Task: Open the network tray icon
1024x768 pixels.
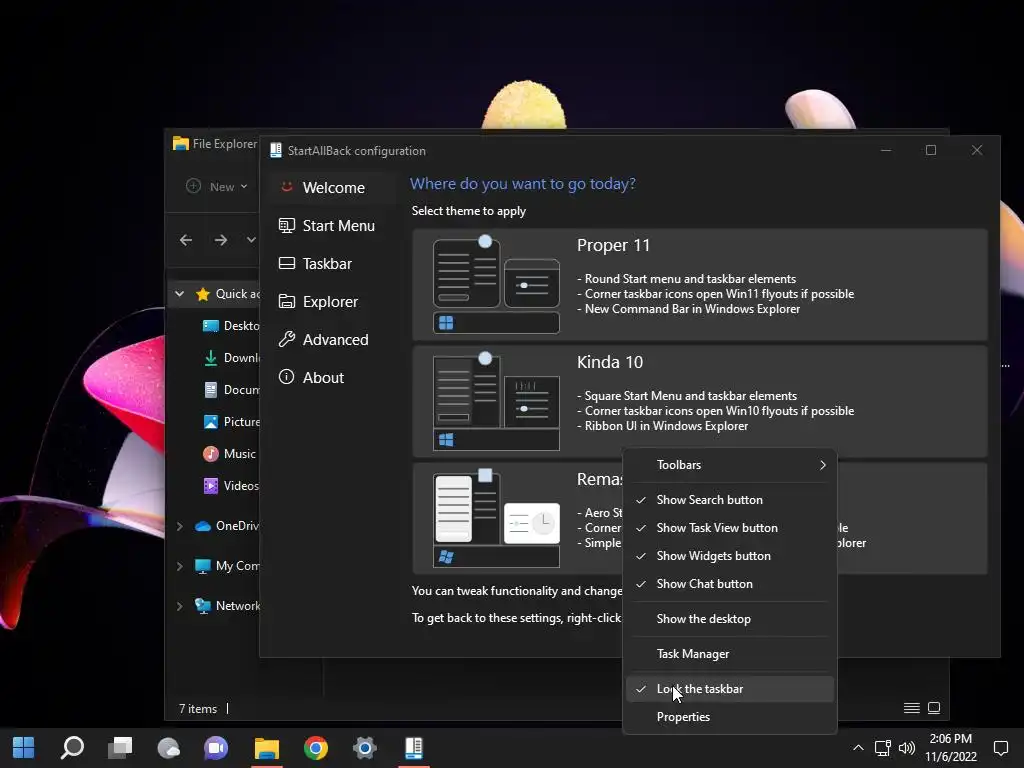Action: pyautogui.click(x=883, y=748)
